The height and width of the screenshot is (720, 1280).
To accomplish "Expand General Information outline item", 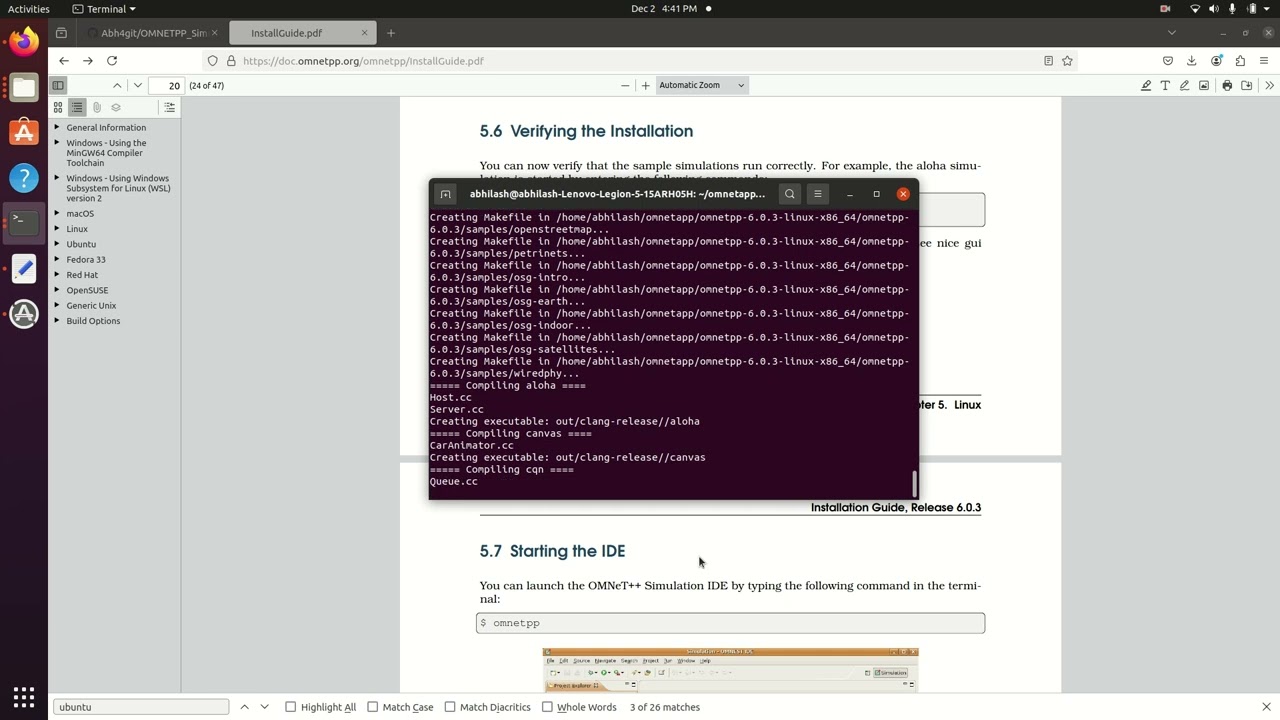I will [x=57, y=127].
